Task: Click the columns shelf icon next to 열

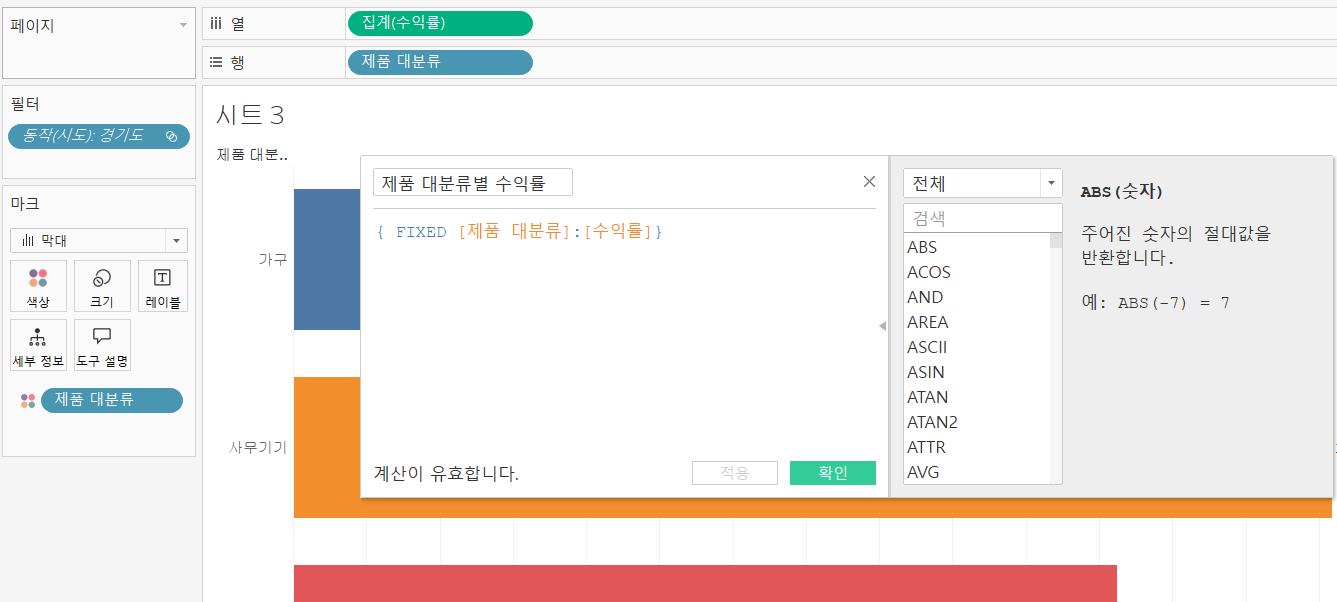Action: (x=215, y=23)
